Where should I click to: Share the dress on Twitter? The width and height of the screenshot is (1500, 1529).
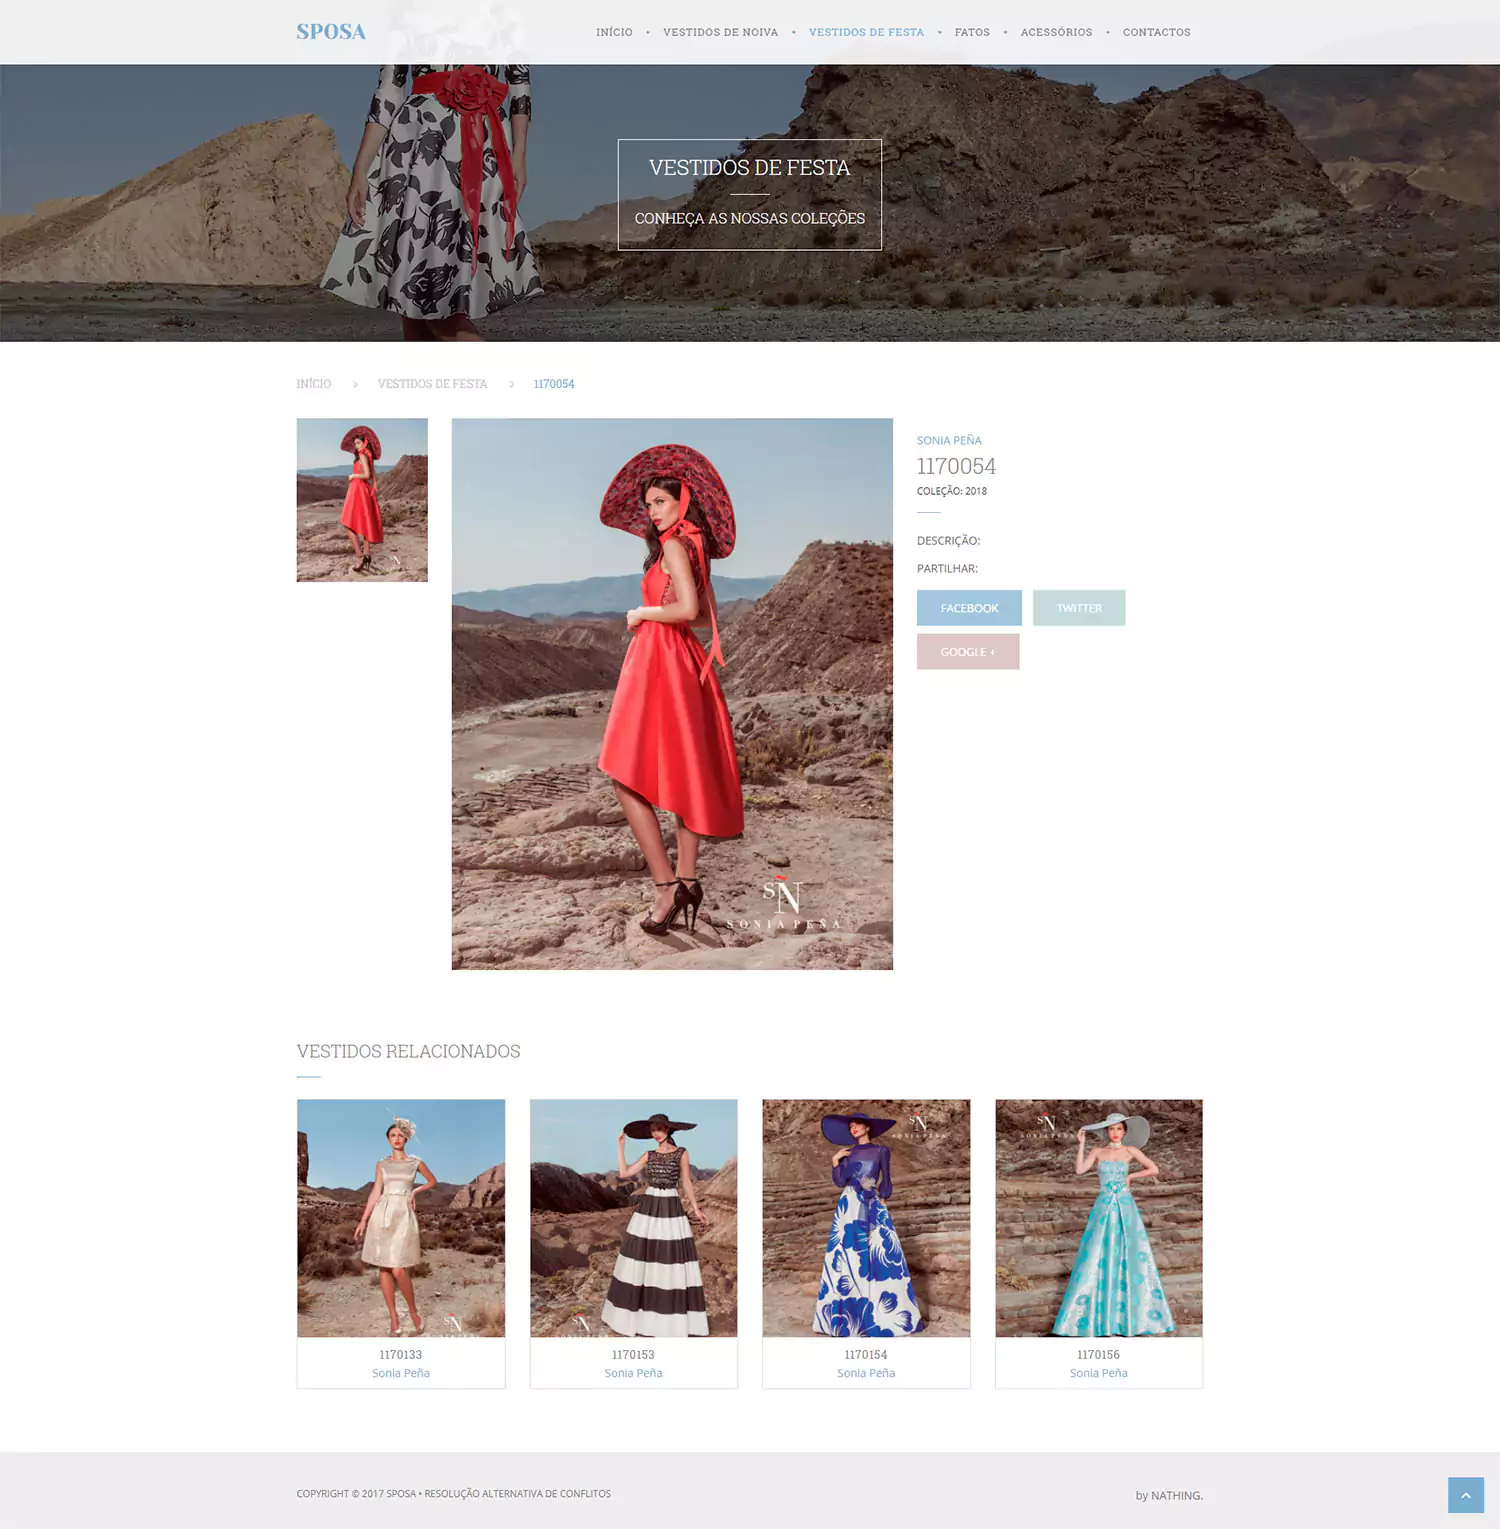pyautogui.click(x=1078, y=607)
